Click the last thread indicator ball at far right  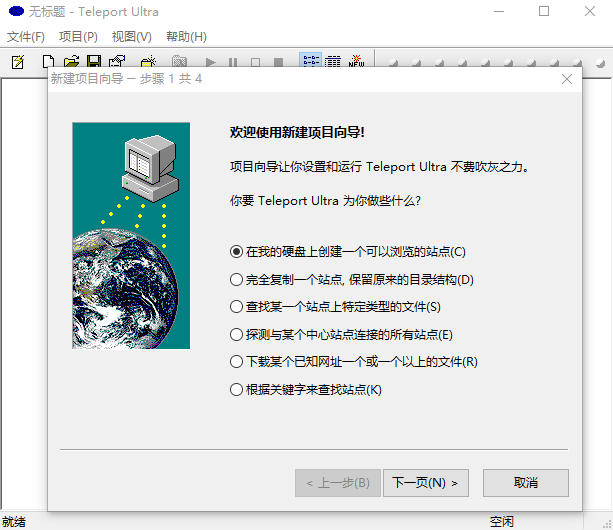[600, 63]
